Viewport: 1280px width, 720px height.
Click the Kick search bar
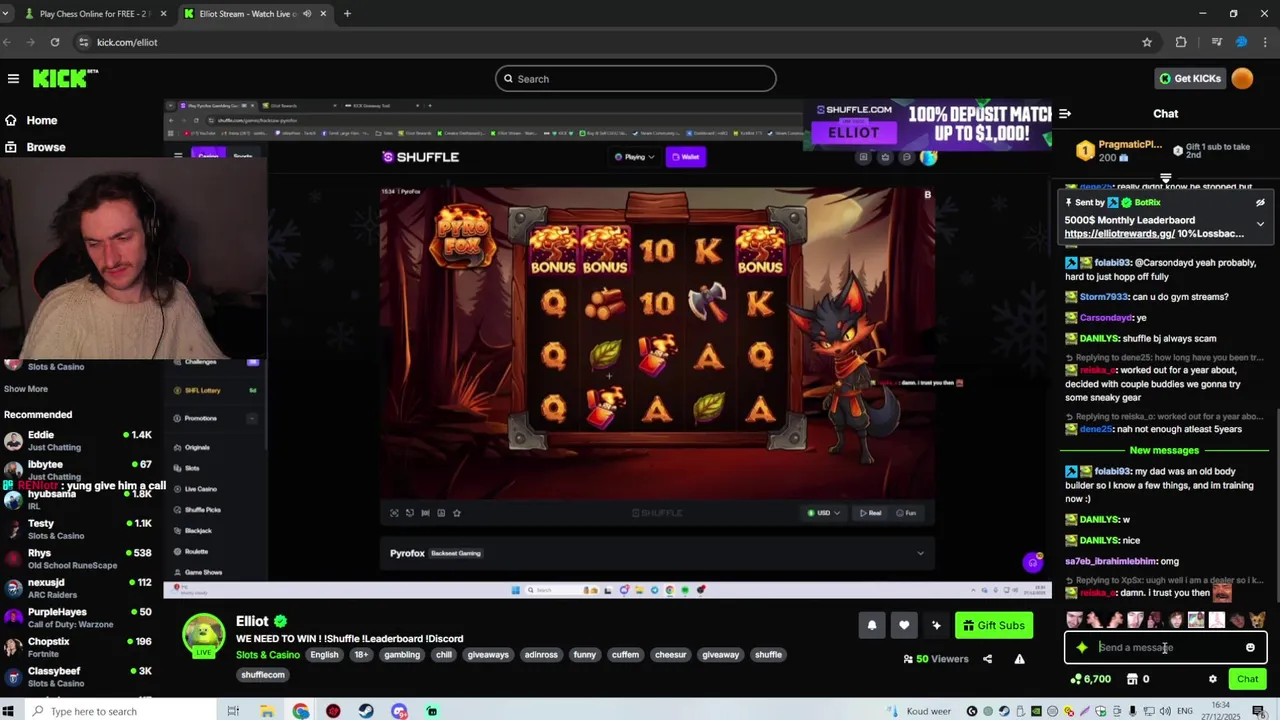click(x=635, y=79)
